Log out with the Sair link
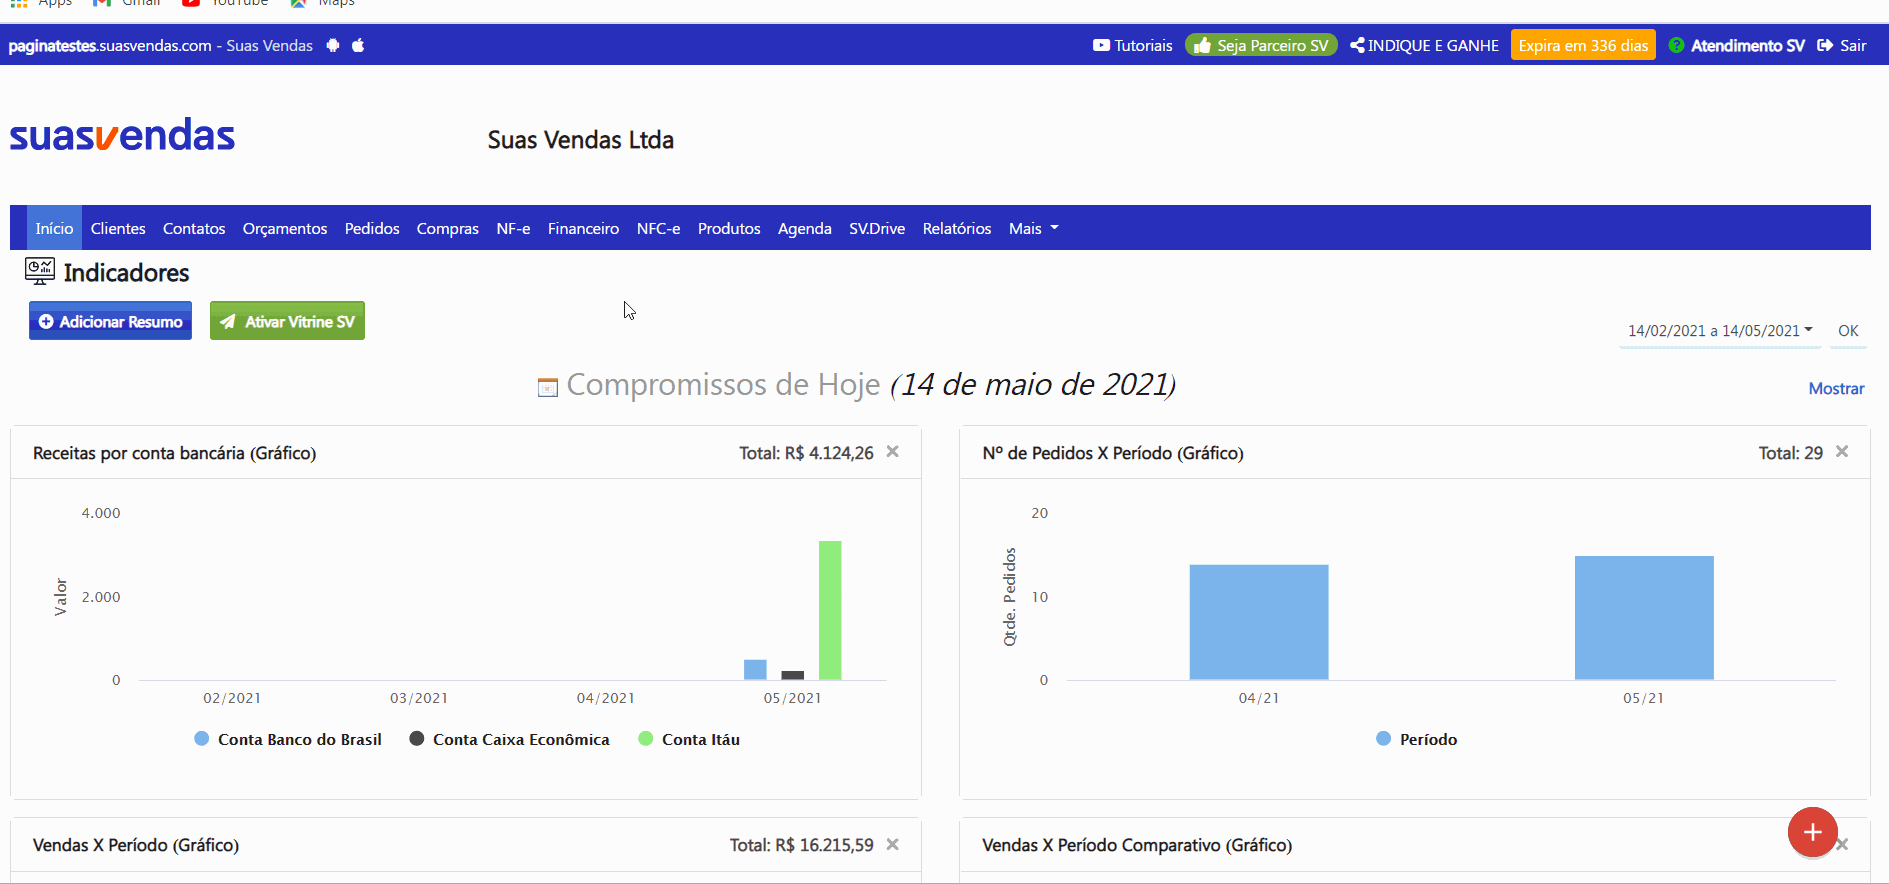The height and width of the screenshot is (884, 1889). click(x=1842, y=45)
